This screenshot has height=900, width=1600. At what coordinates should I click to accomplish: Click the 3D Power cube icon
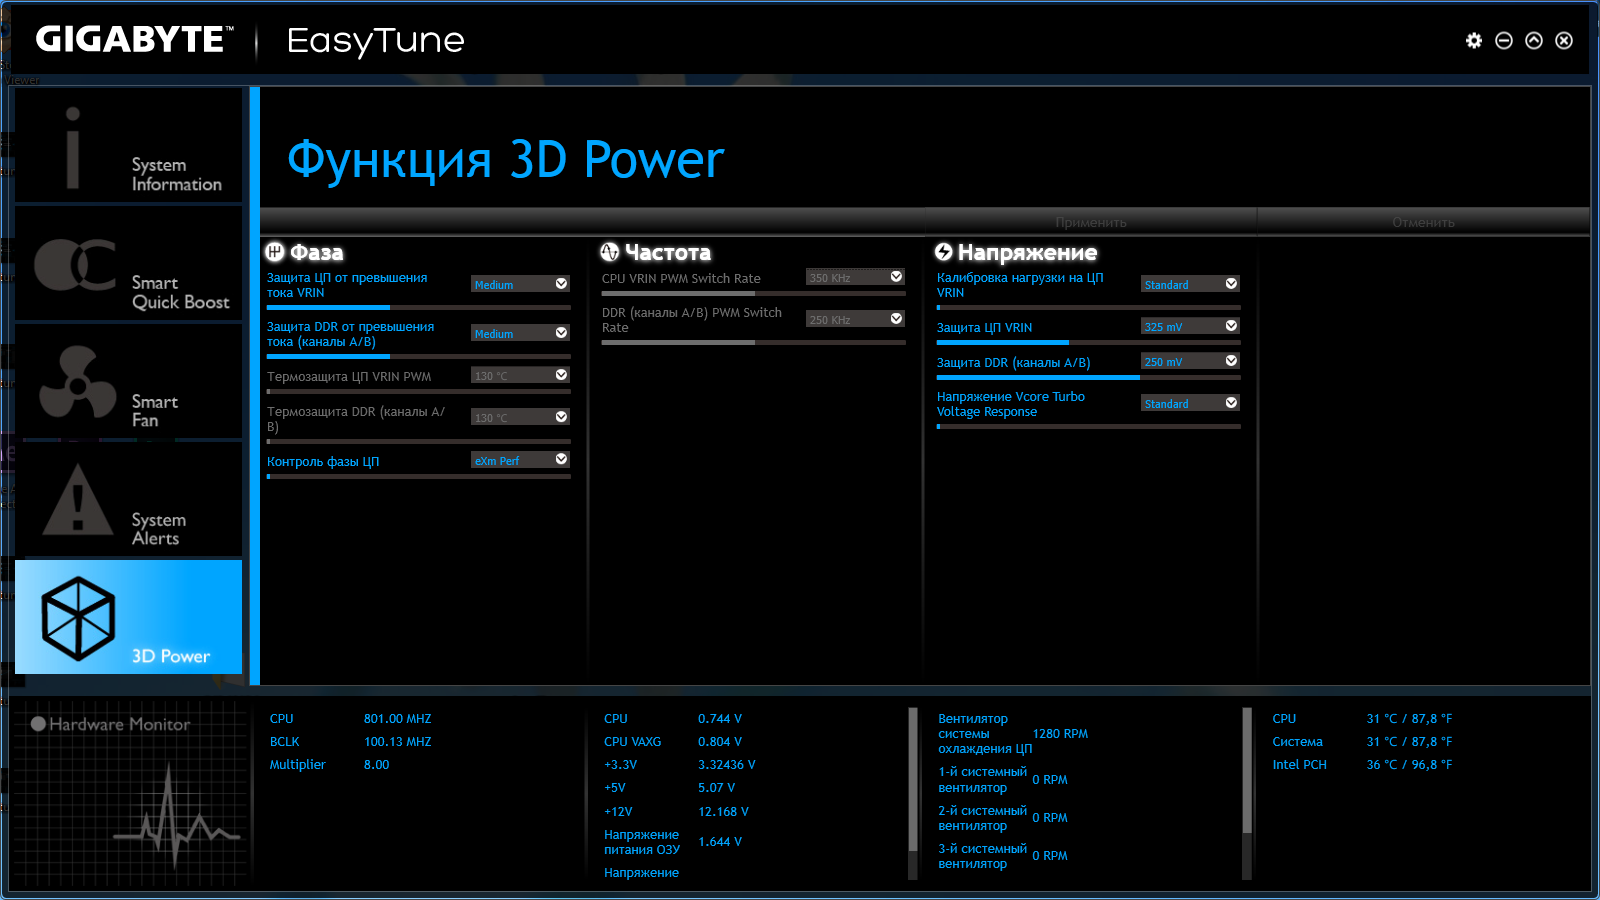(78, 618)
